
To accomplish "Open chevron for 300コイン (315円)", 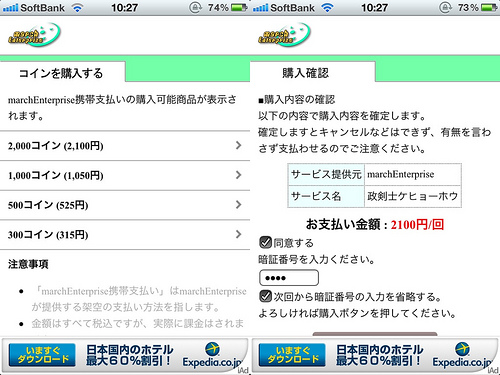I will pos(238,234).
